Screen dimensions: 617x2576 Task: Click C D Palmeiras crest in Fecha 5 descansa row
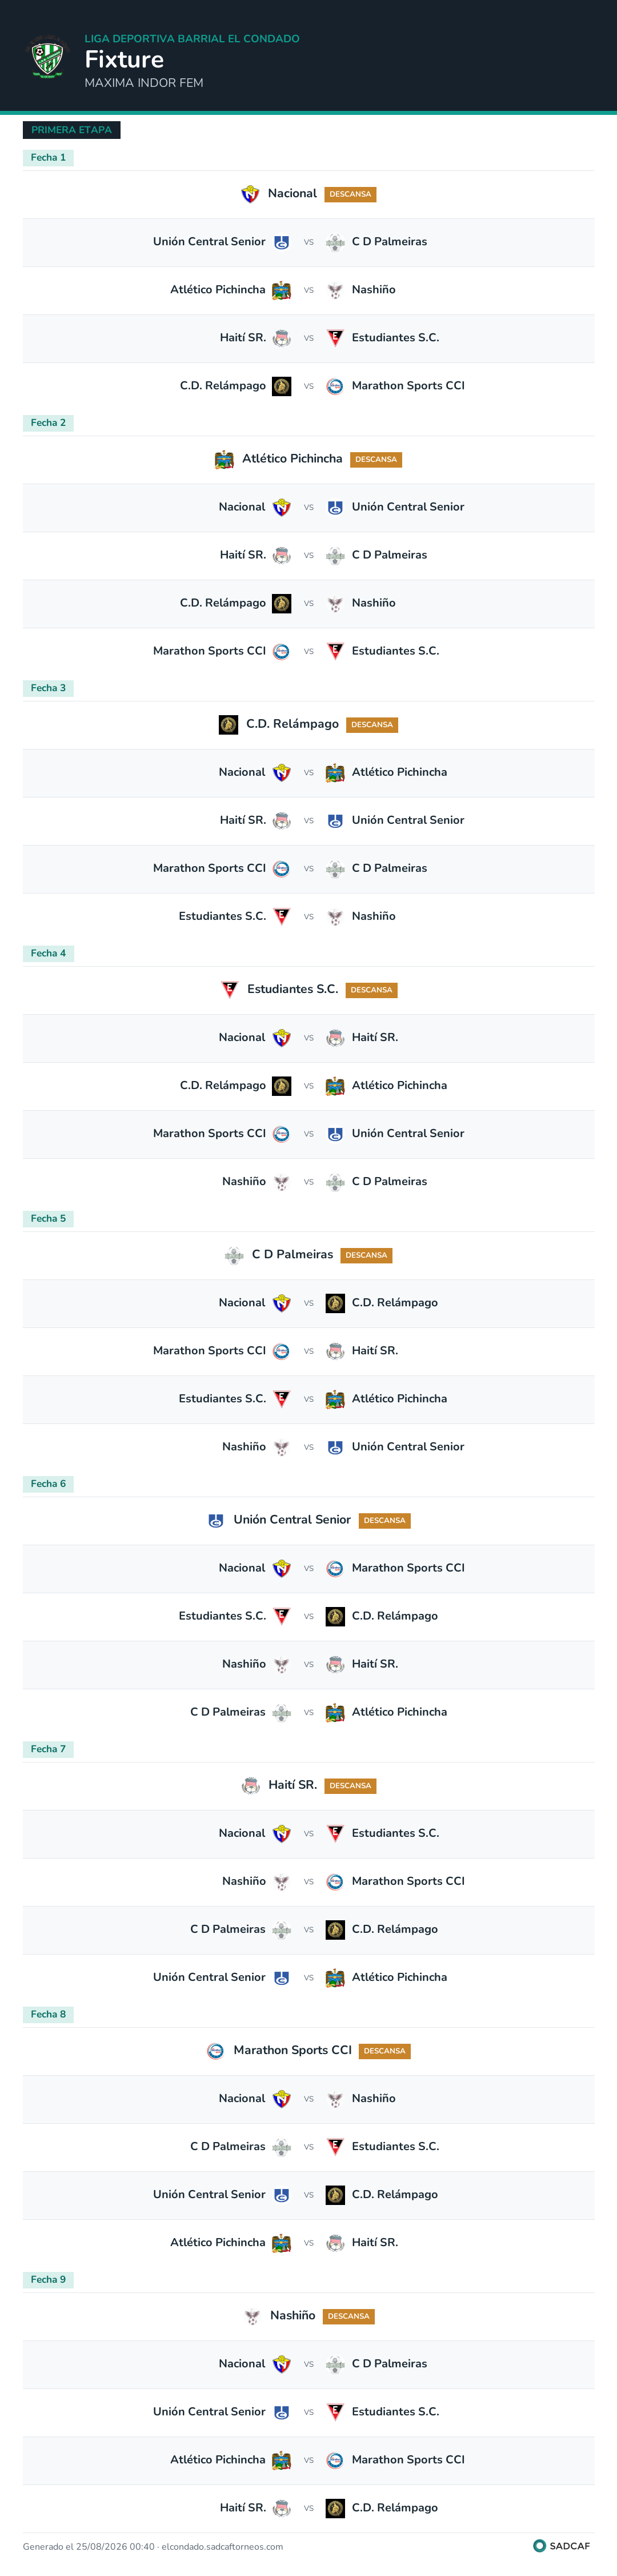[x=234, y=1255]
